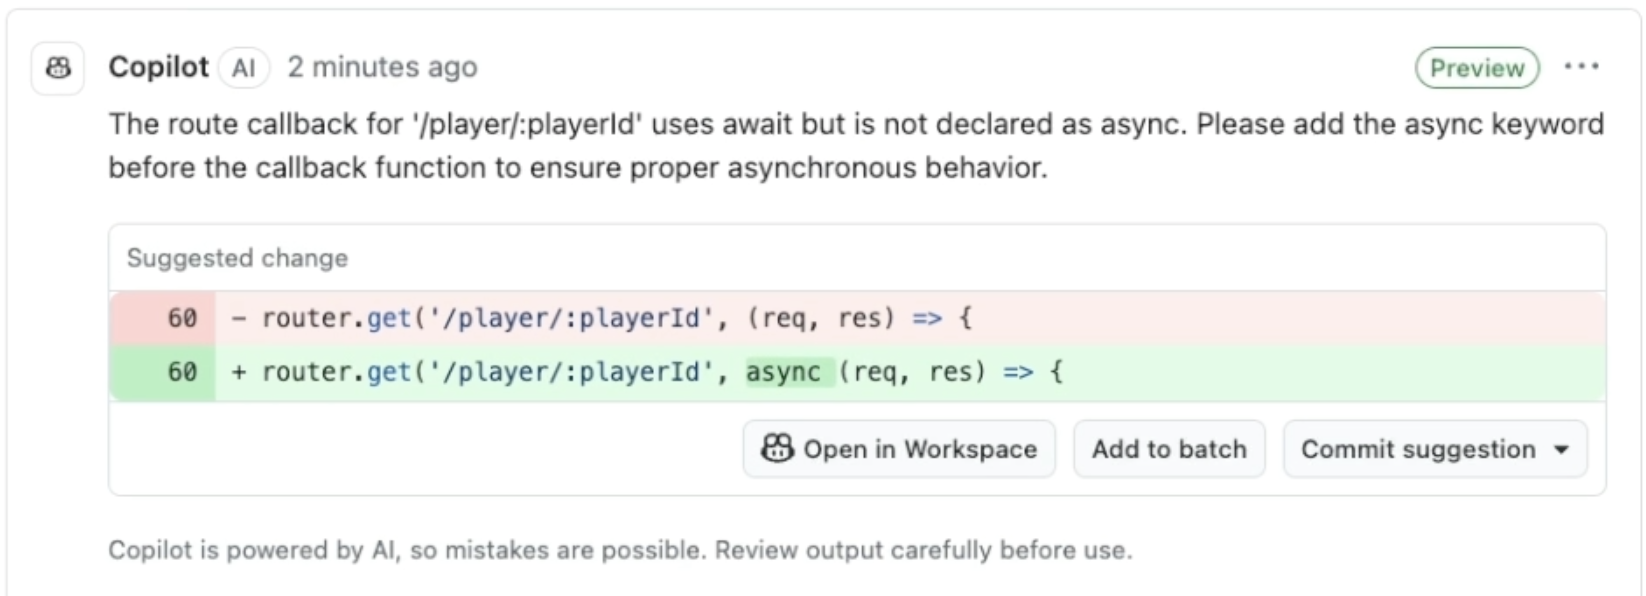Screen dimensions: 1646x596
Task: Click the Copilot icon in Open in Workspace
Action: 777,449
